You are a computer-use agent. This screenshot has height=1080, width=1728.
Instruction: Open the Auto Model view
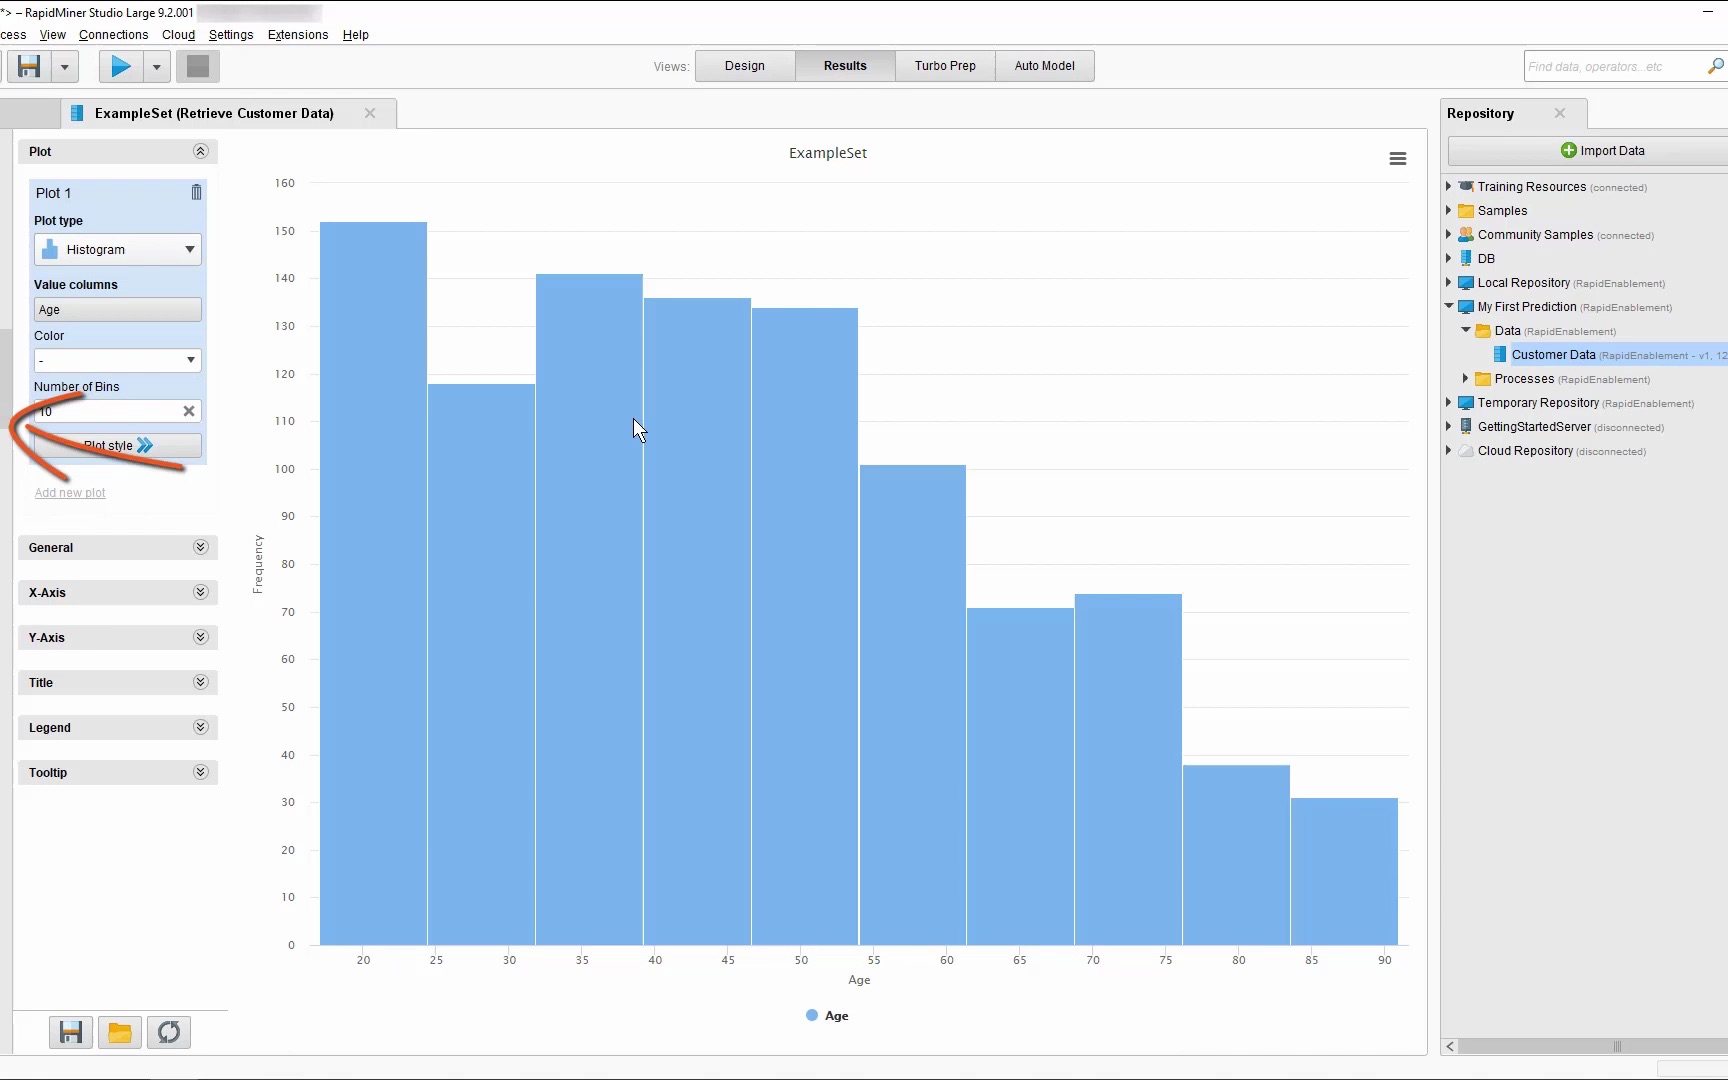click(x=1044, y=66)
